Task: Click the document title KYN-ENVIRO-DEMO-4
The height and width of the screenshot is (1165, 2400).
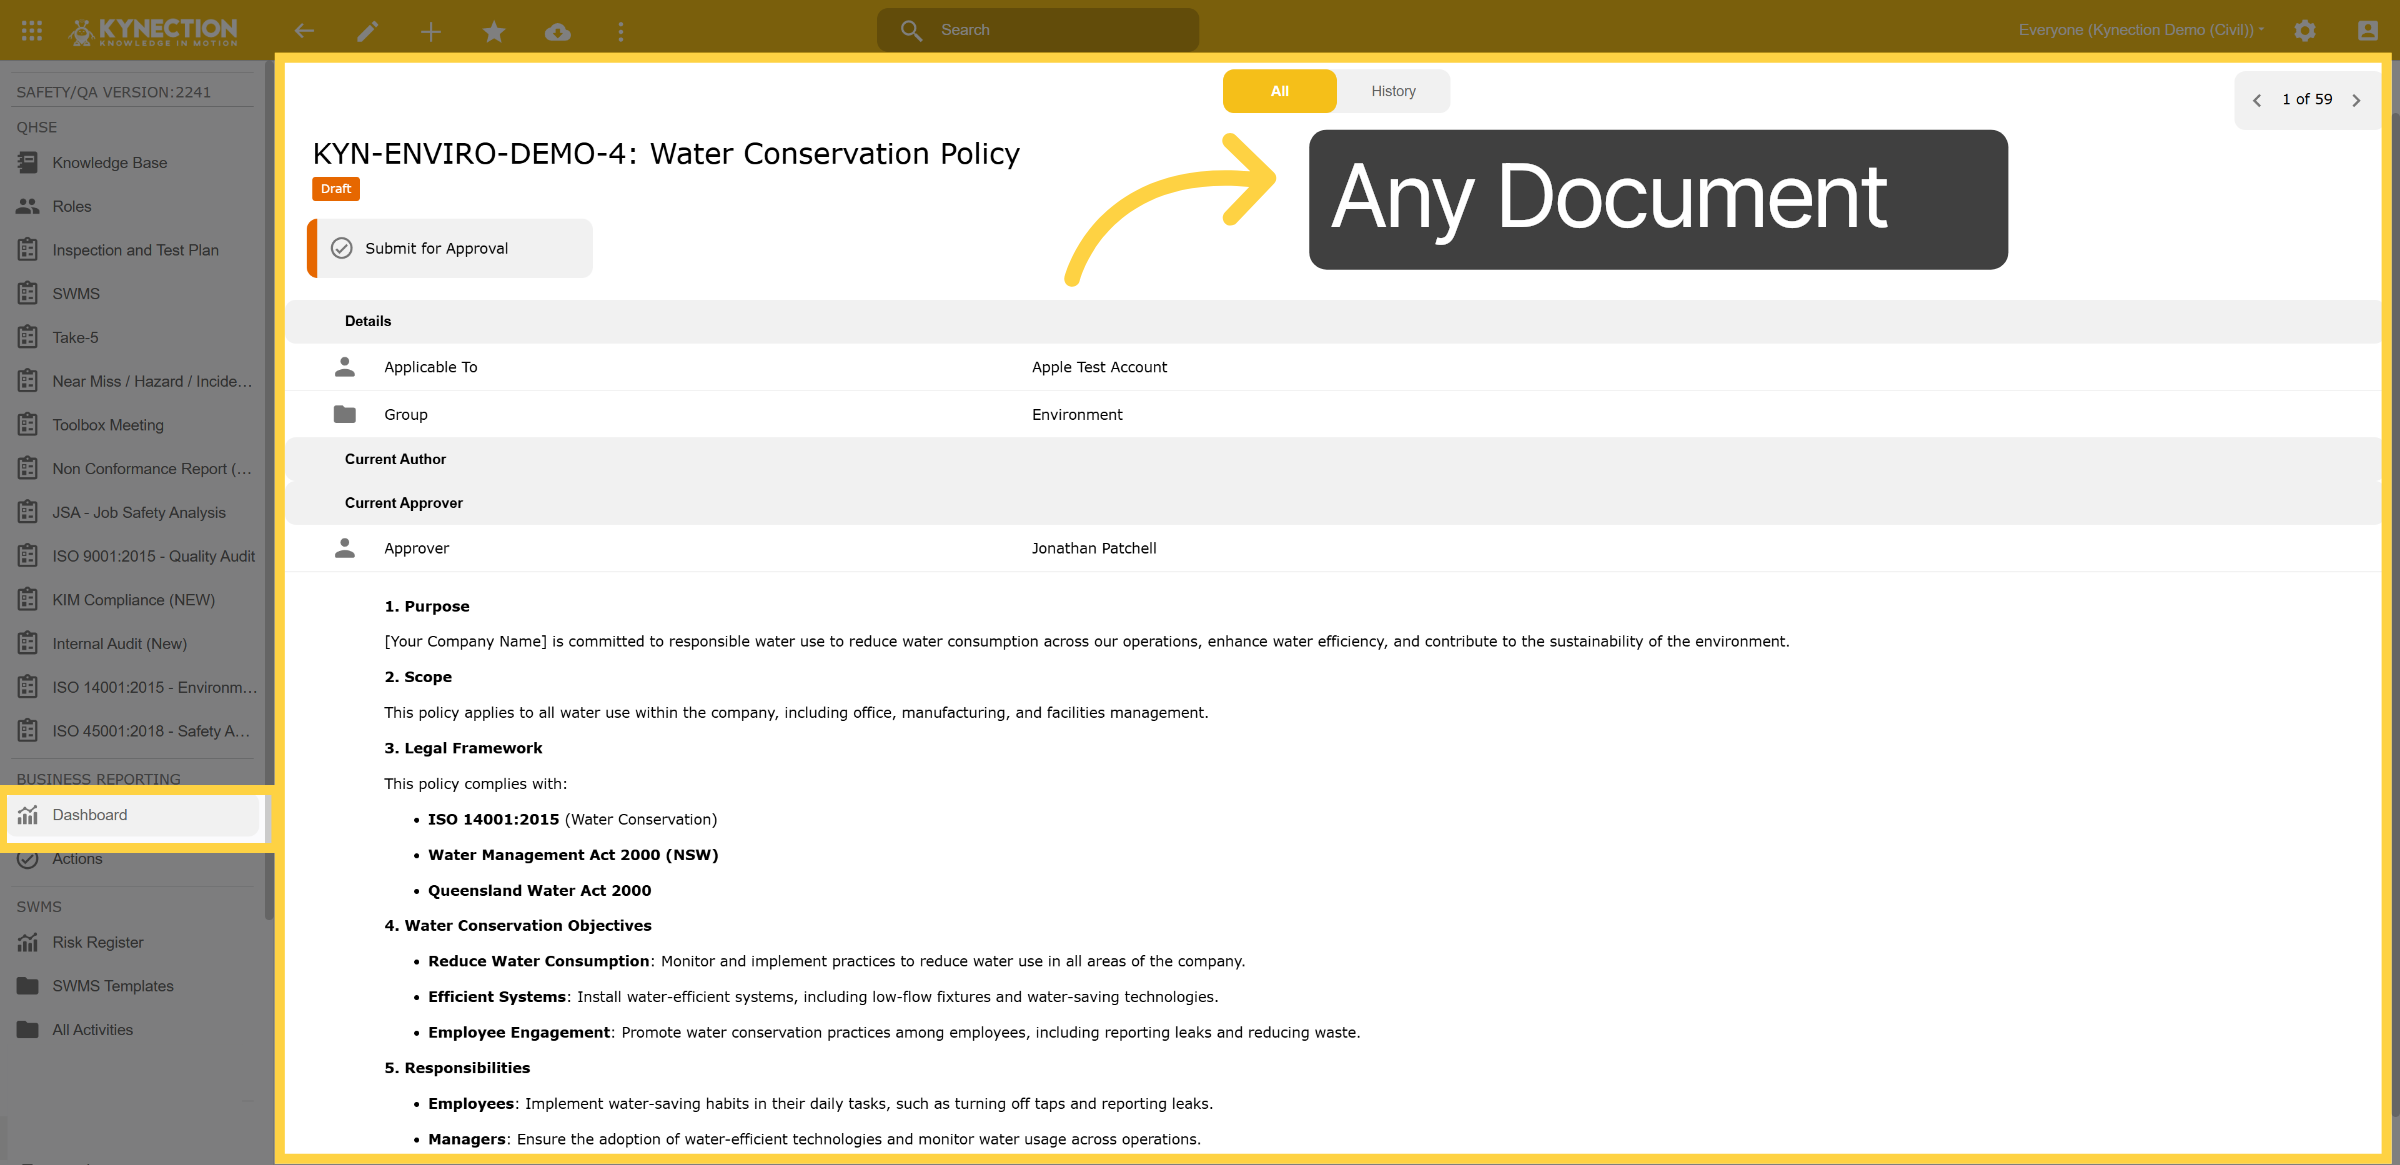Action: 666,154
